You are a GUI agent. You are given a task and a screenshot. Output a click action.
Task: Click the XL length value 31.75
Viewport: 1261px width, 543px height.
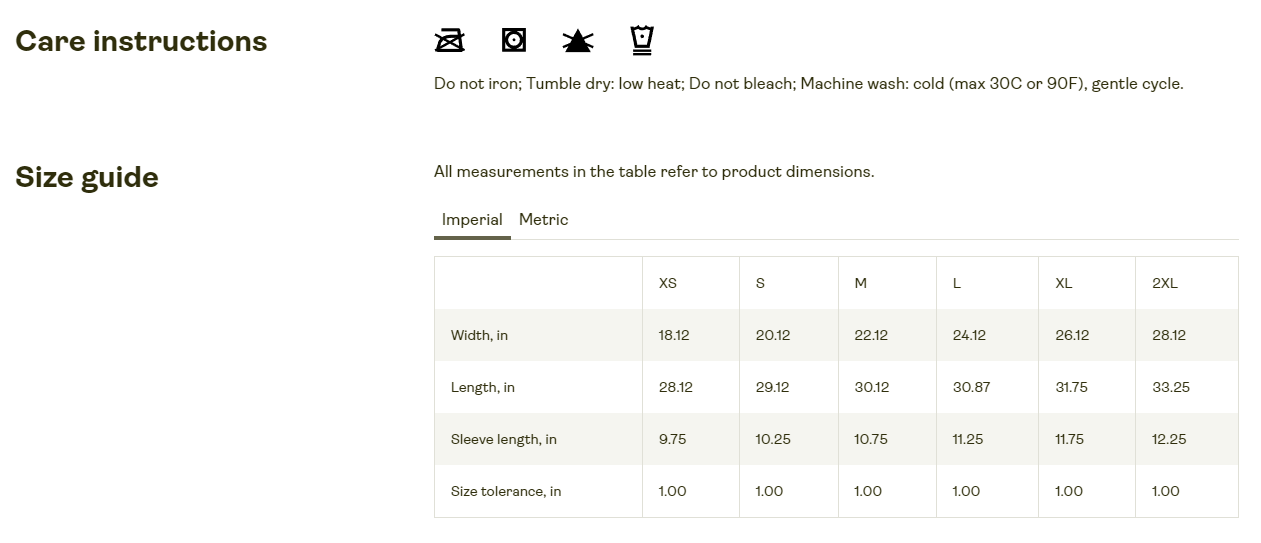click(x=1071, y=387)
